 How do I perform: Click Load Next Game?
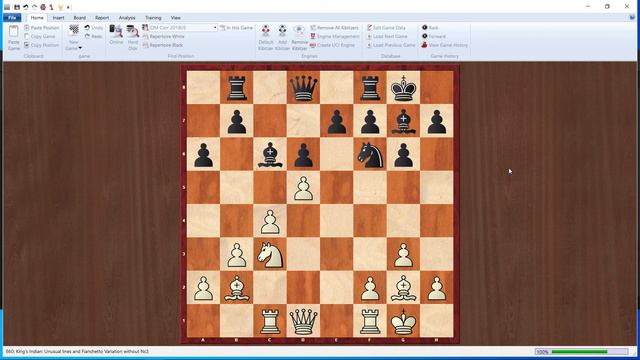(387, 36)
